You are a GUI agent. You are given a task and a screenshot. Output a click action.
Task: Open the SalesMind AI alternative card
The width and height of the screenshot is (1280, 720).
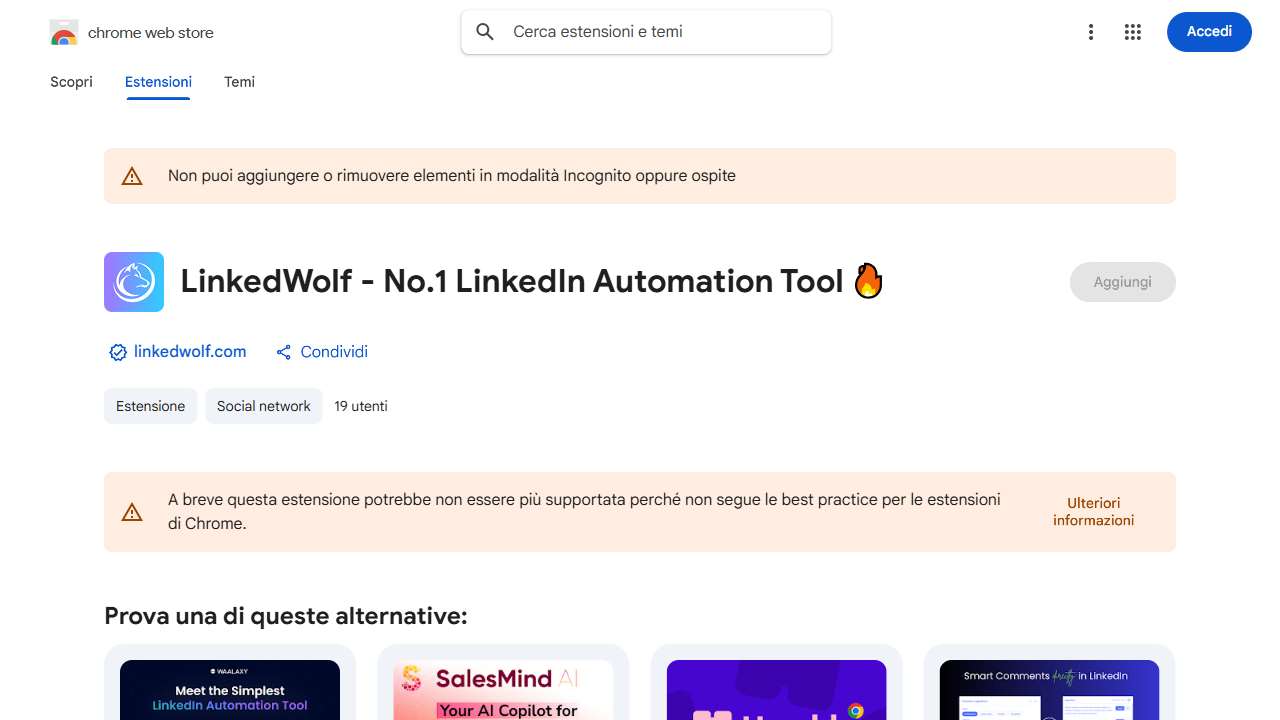(x=503, y=689)
